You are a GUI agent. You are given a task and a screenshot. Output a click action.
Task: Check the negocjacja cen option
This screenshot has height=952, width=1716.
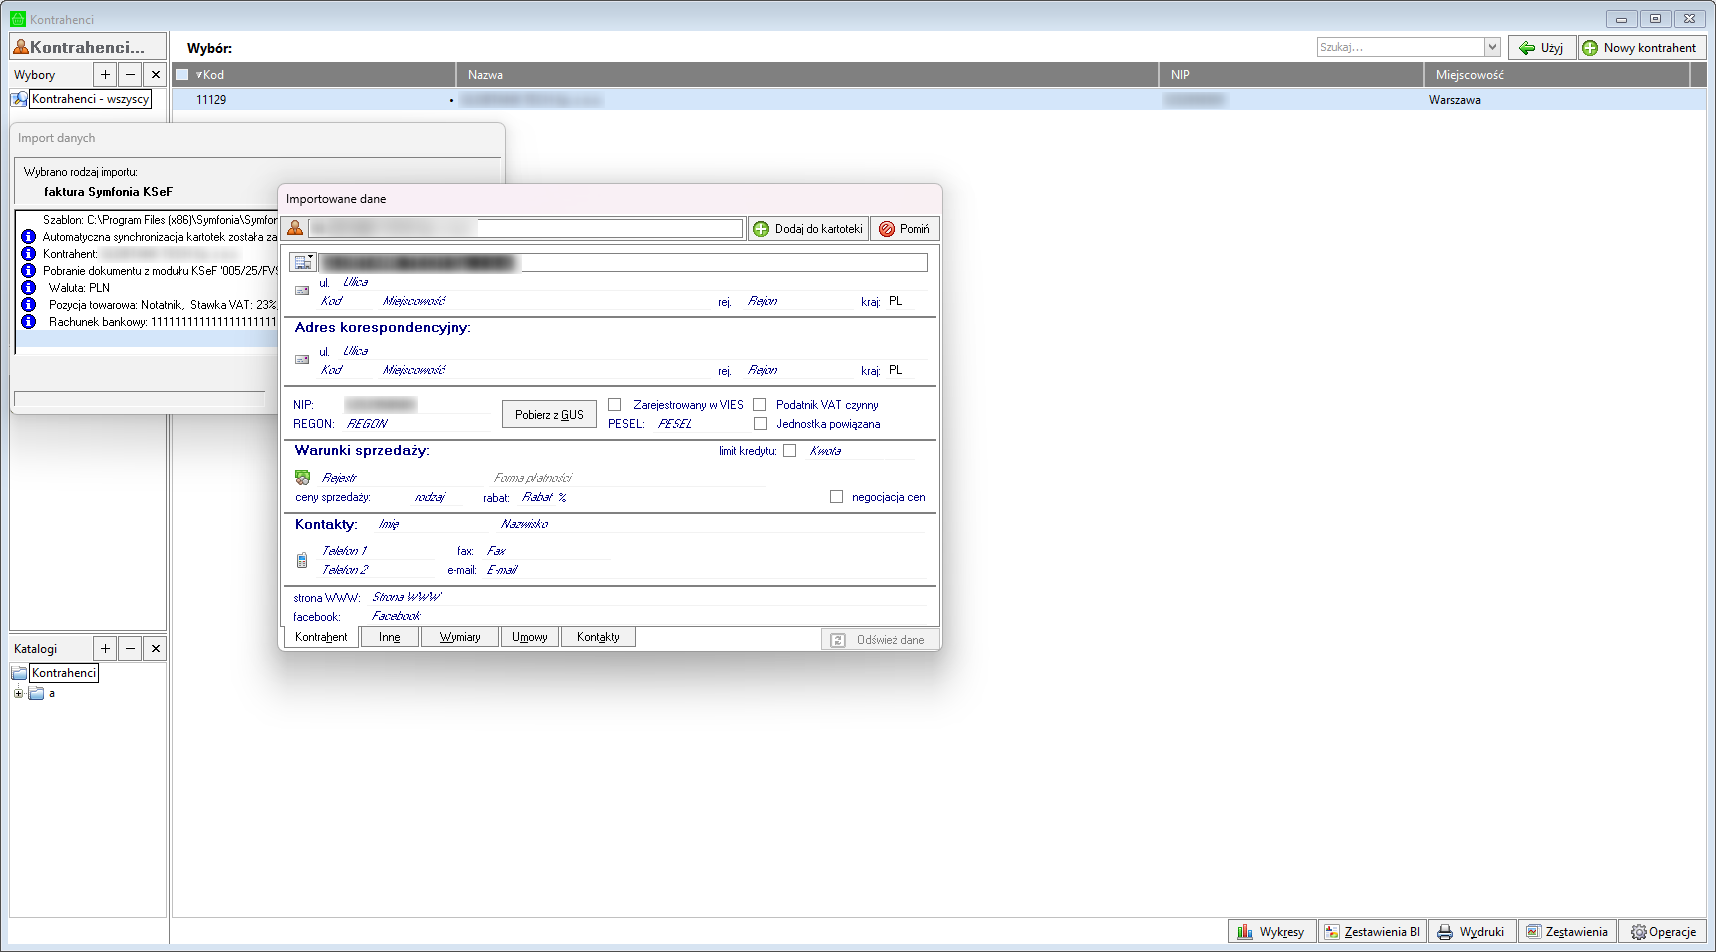point(837,497)
